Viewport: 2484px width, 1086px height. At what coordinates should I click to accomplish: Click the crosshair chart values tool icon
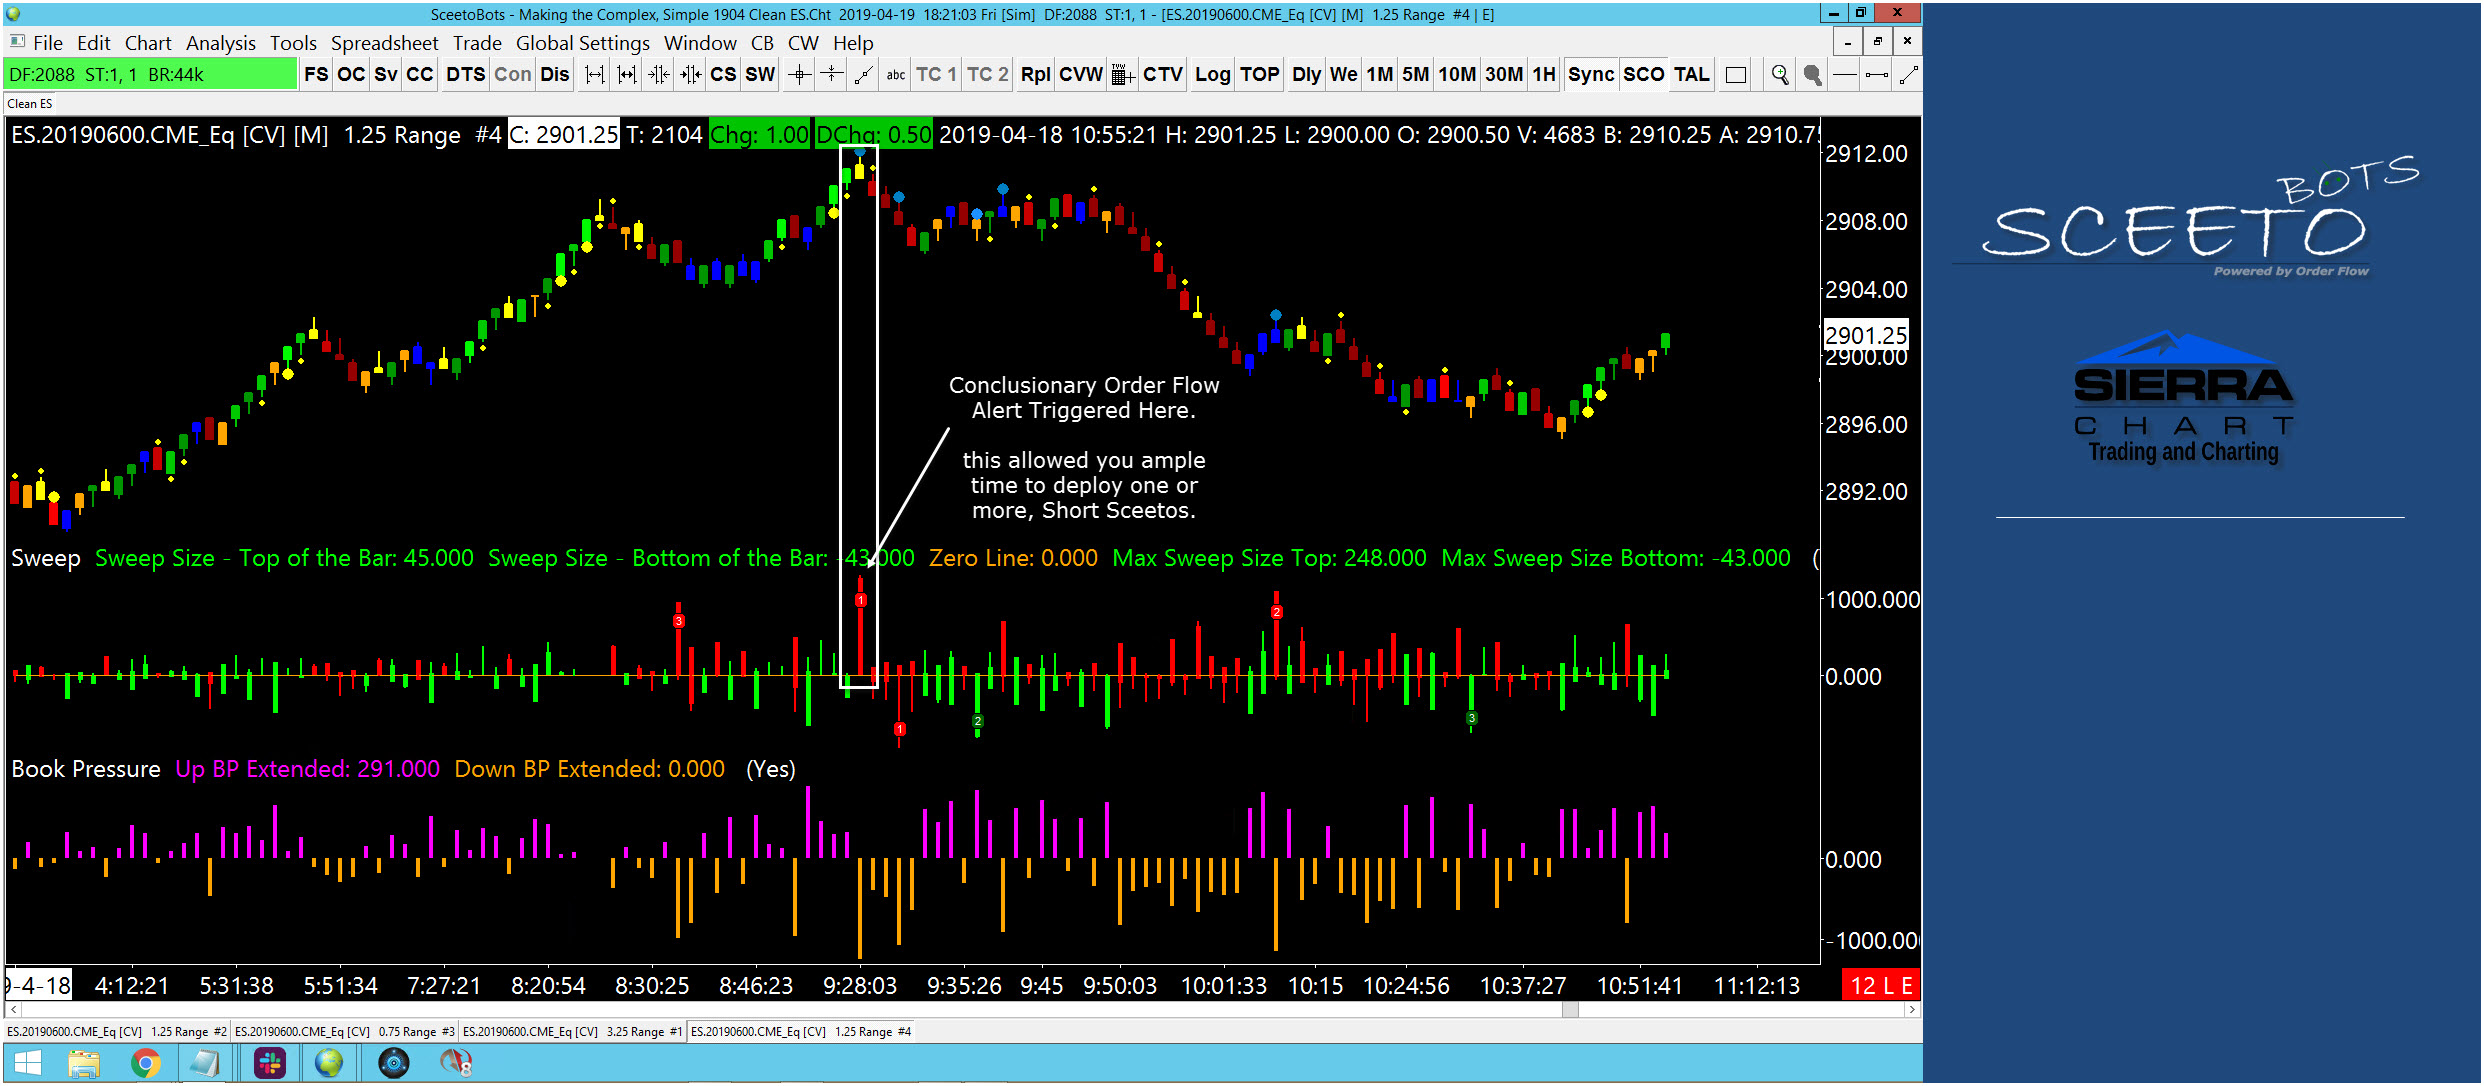799,75
